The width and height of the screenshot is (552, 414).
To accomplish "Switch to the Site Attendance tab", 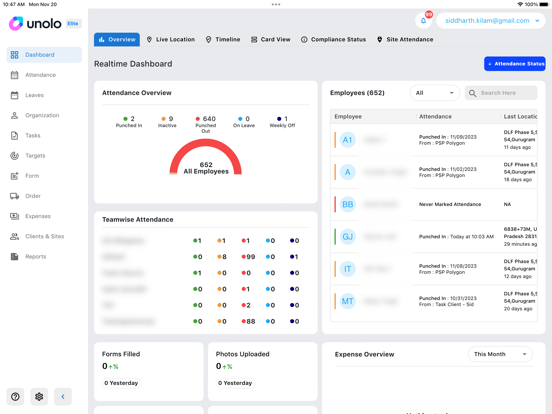I will [405, 39].
